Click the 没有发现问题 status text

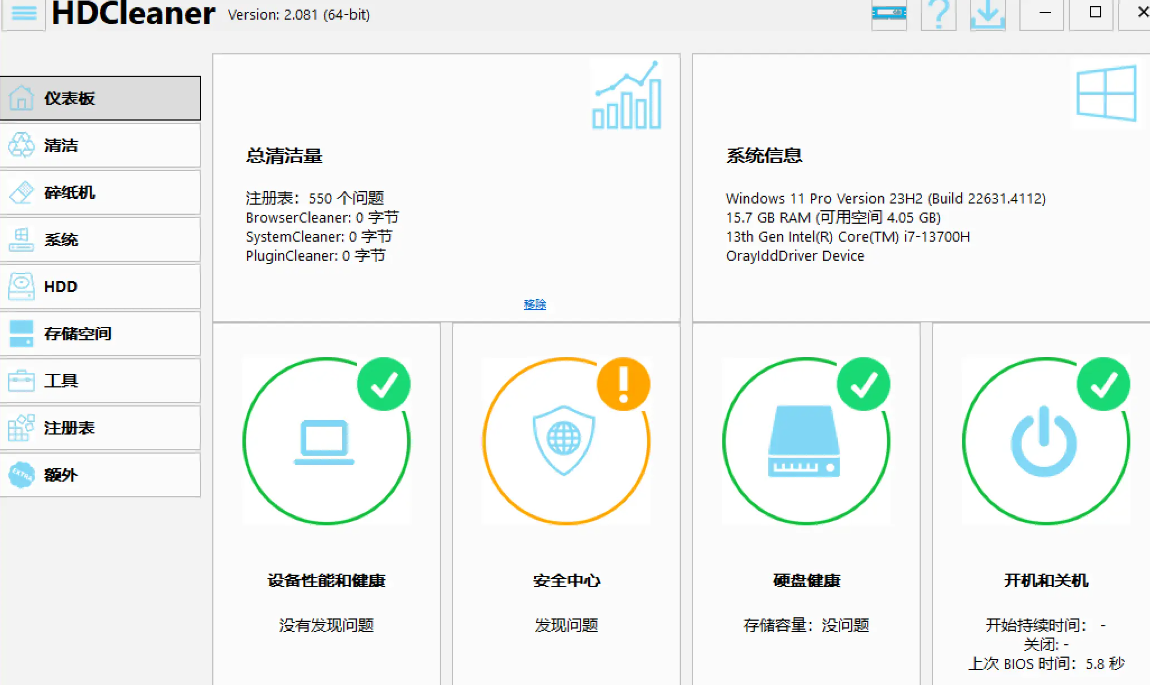(326, 626)
